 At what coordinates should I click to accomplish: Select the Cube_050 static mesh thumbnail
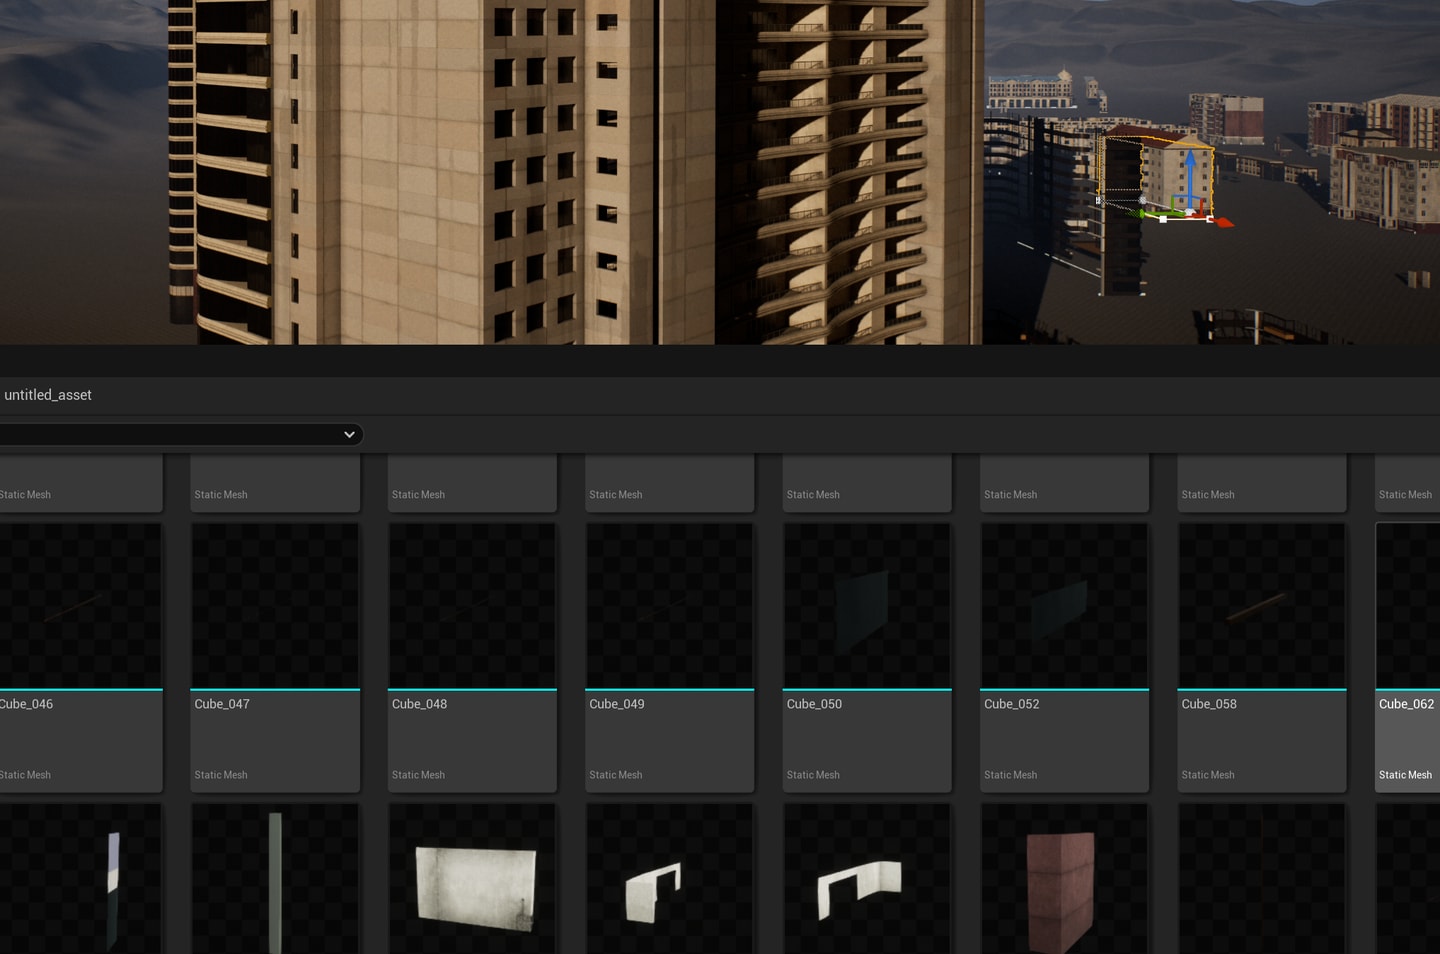pos(867,605)
